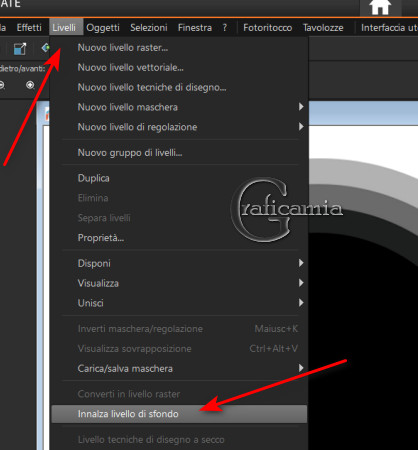418x450 pixels.
Task: Open the Tavolozze menu
Action: (323, 27)
